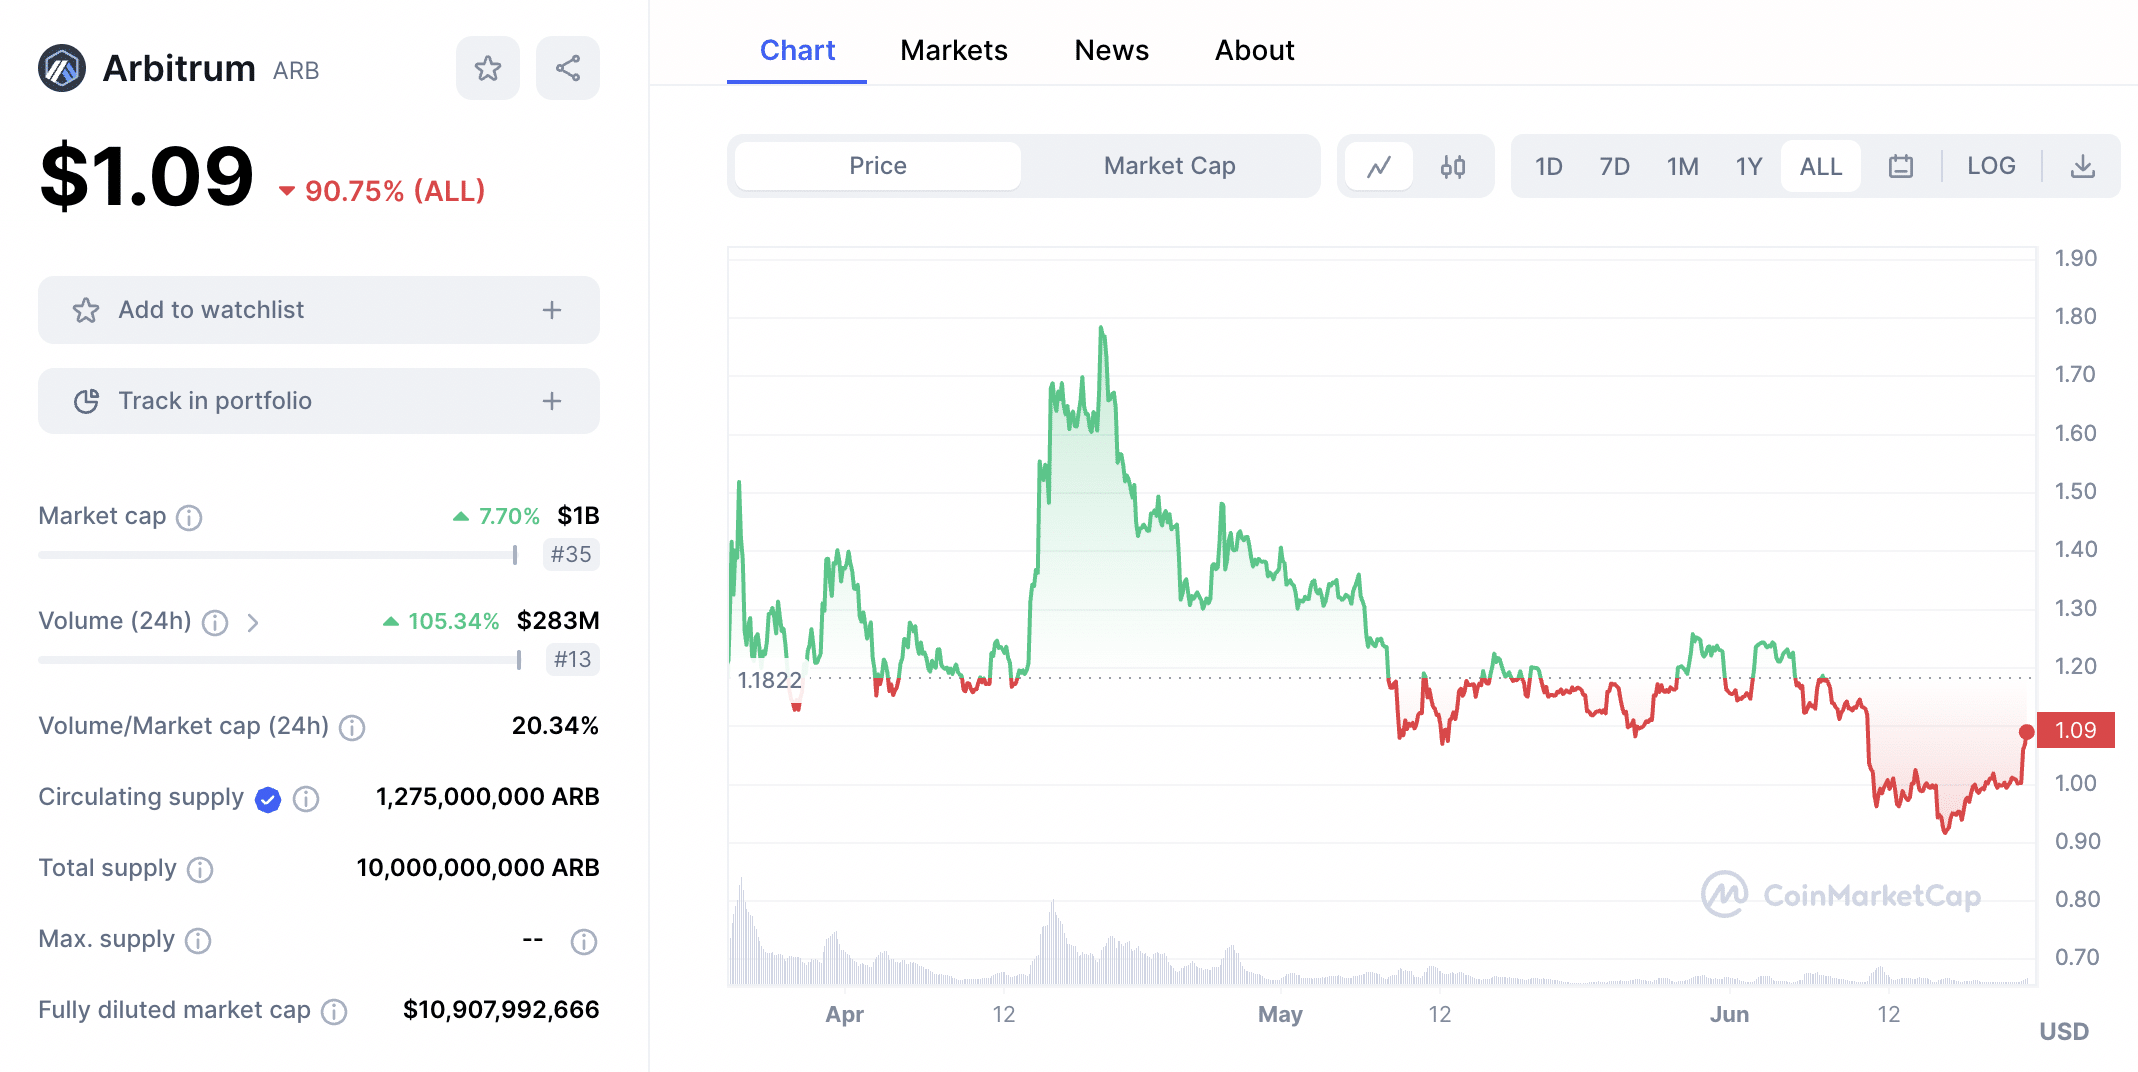Click plus icon on Track in portfolio

pyautogui.click(x=552, y=401)
